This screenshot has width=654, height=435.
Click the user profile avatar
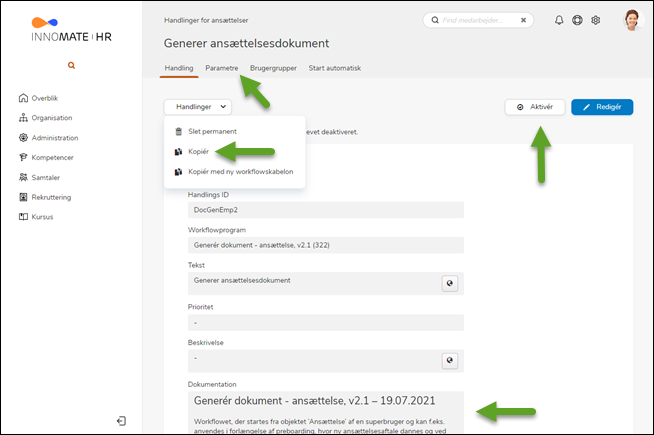(x=631, y=20)
